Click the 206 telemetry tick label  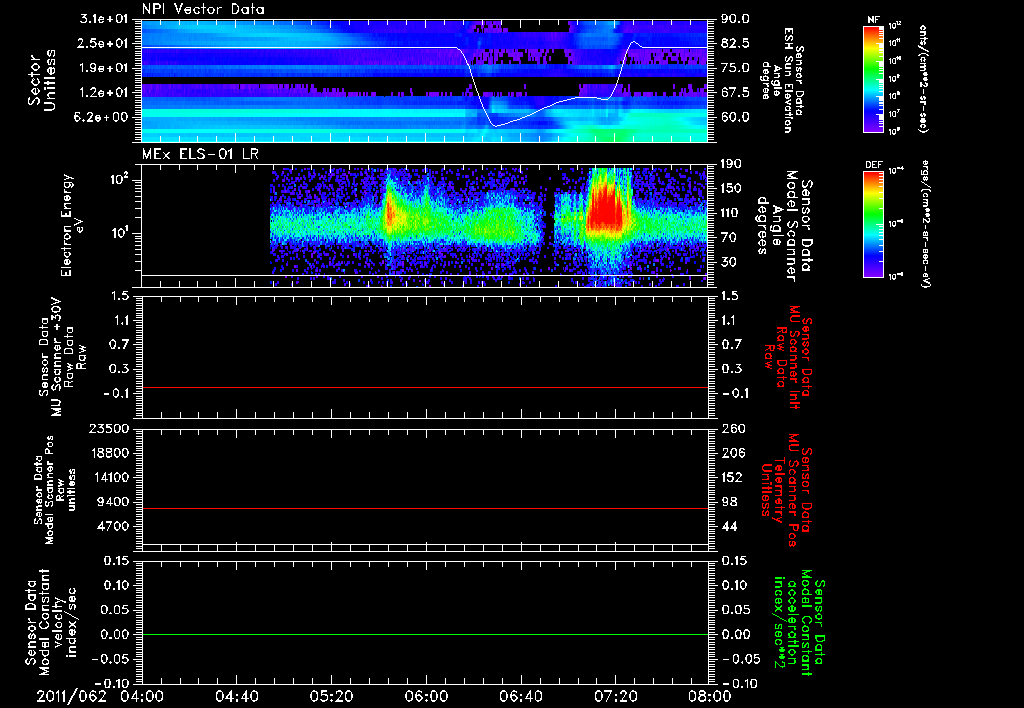click(733, 453)
